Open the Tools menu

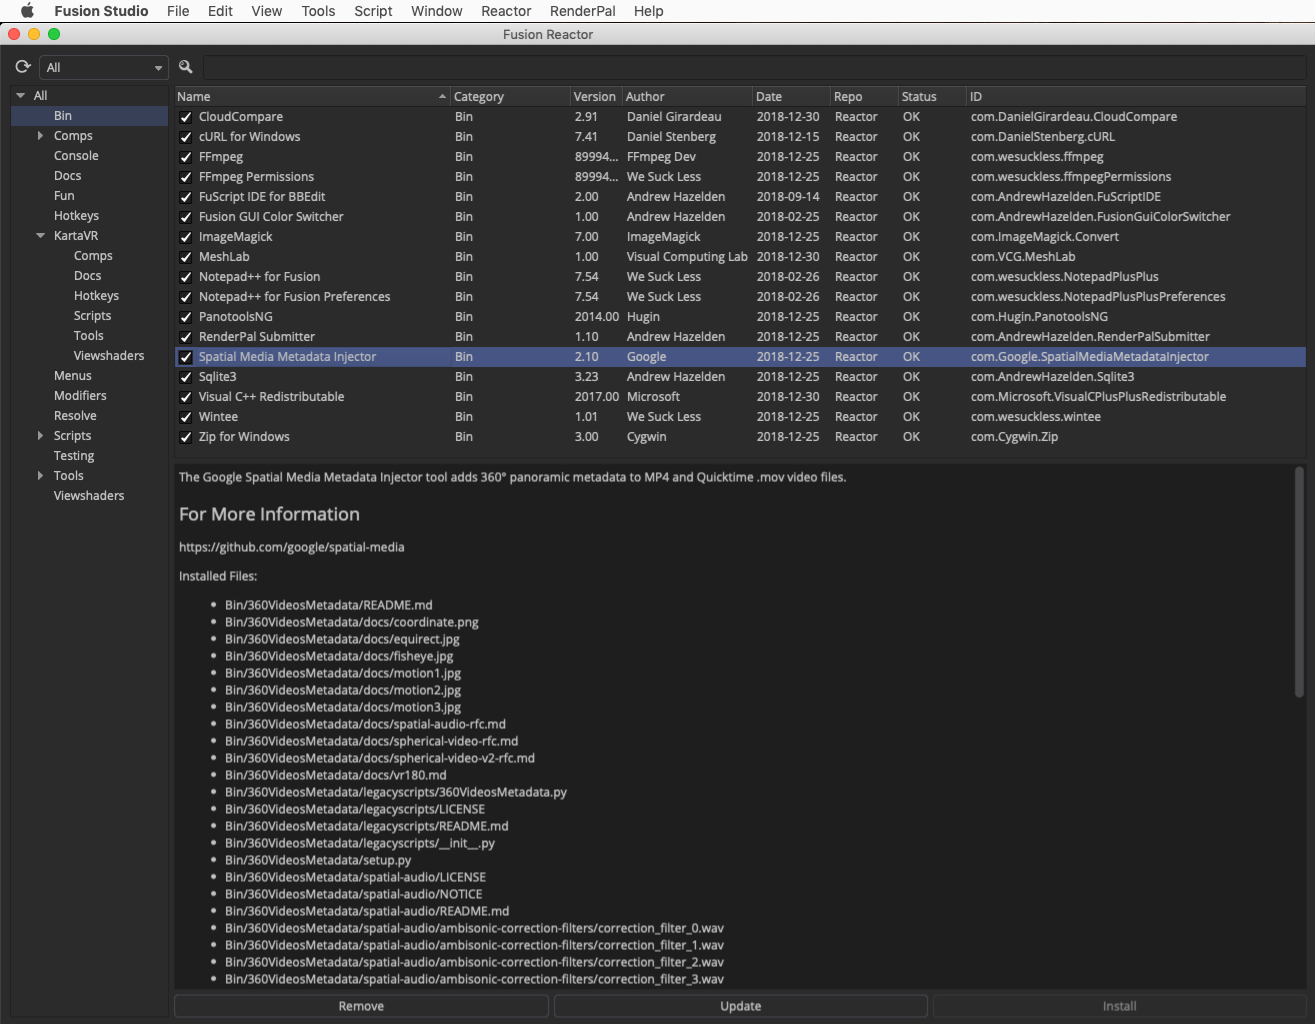click(318, 11)
